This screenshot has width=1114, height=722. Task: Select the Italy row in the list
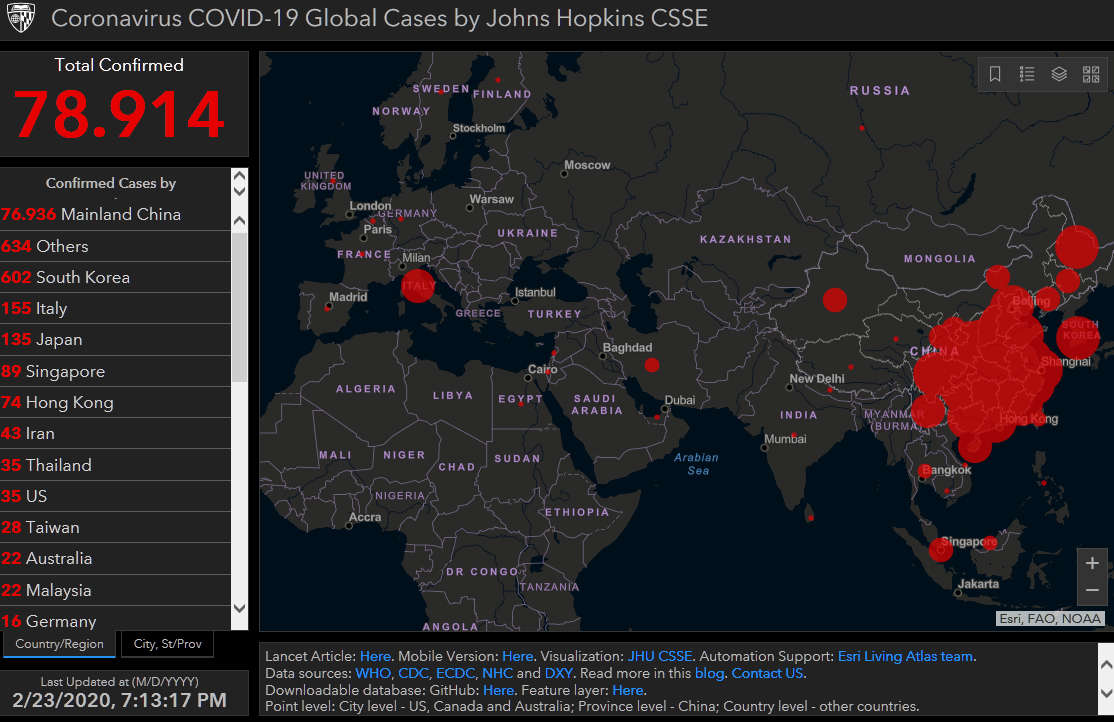(x=116, y=308)
